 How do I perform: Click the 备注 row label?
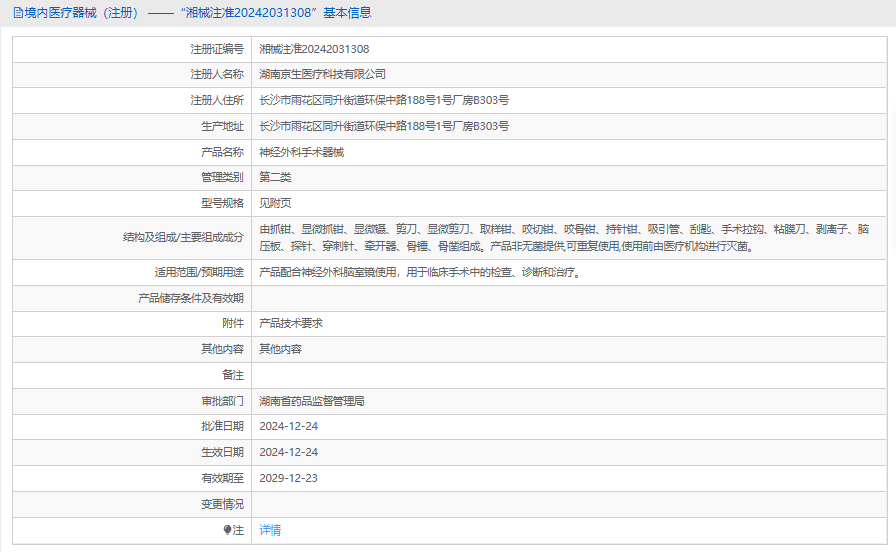pyautogui.click(x=233, y=375)
